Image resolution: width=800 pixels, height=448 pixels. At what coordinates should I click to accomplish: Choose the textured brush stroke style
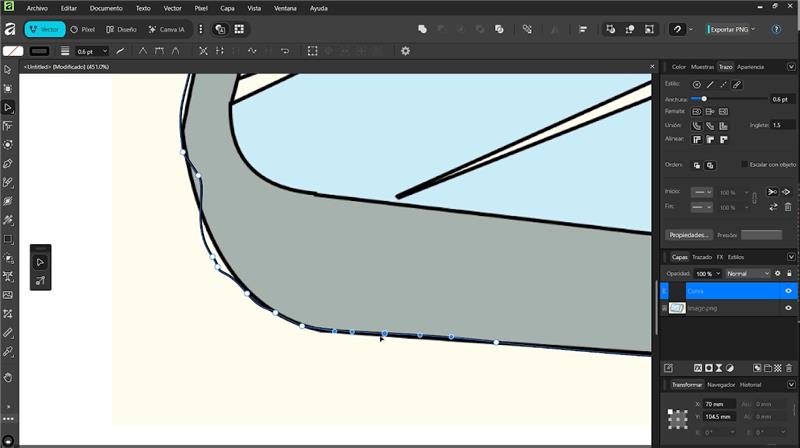click(737, 85)
